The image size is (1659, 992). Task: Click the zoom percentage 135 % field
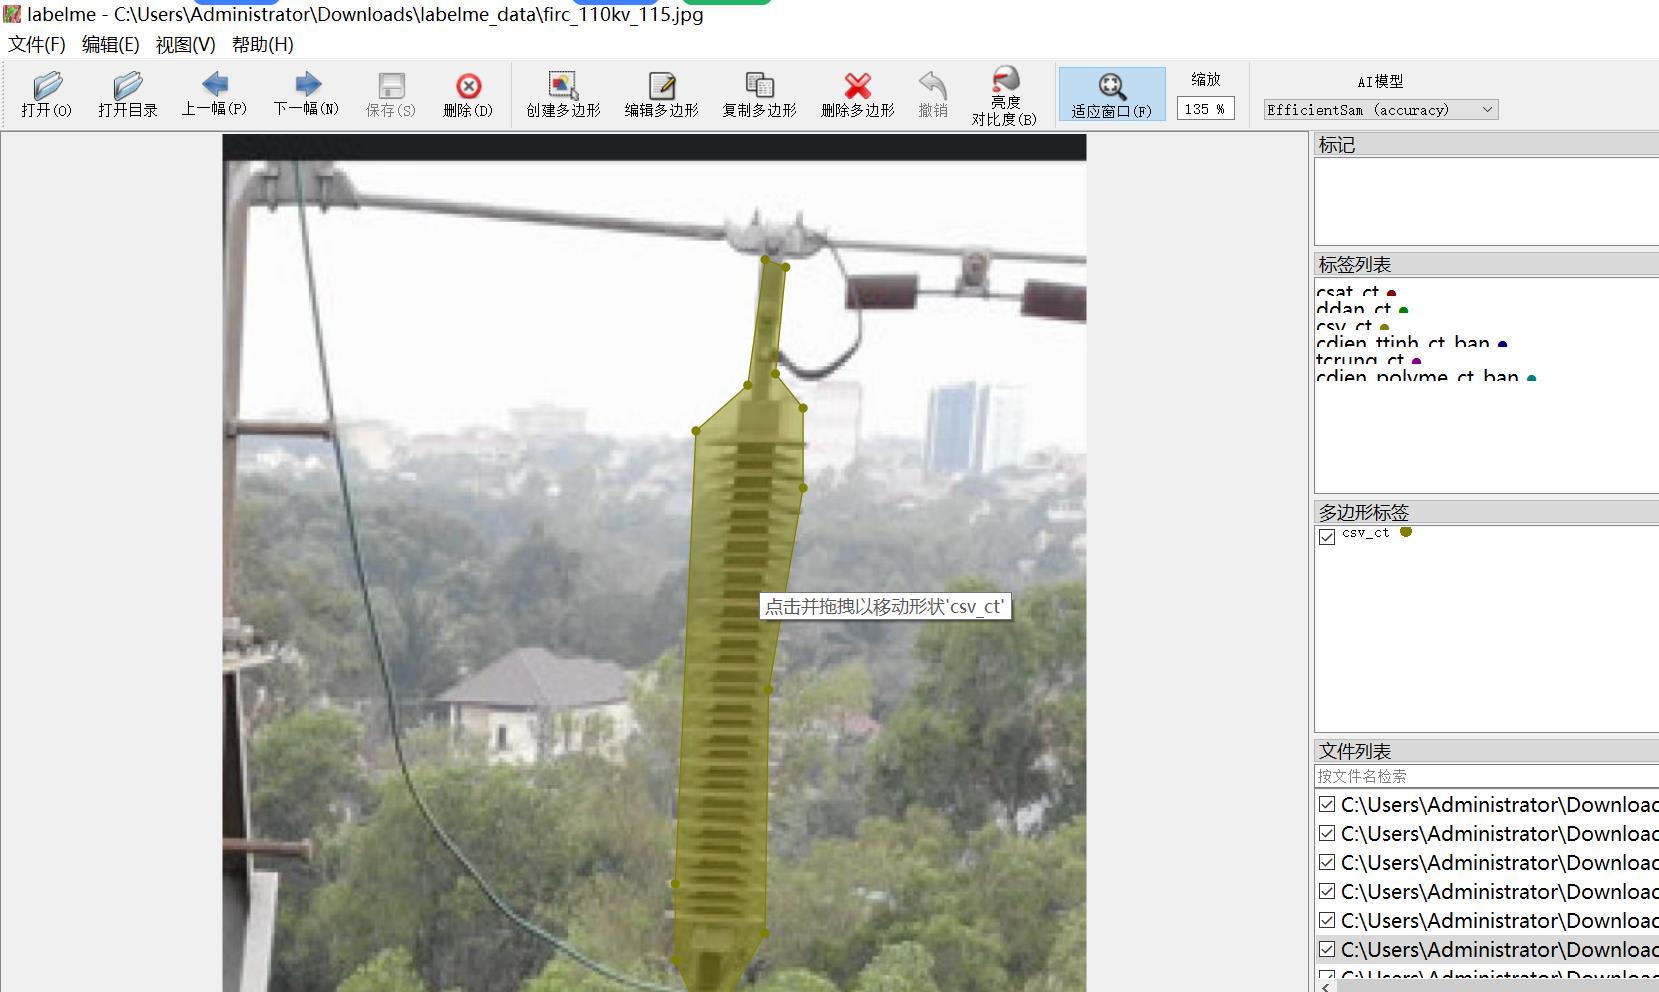pos(1205,109)
